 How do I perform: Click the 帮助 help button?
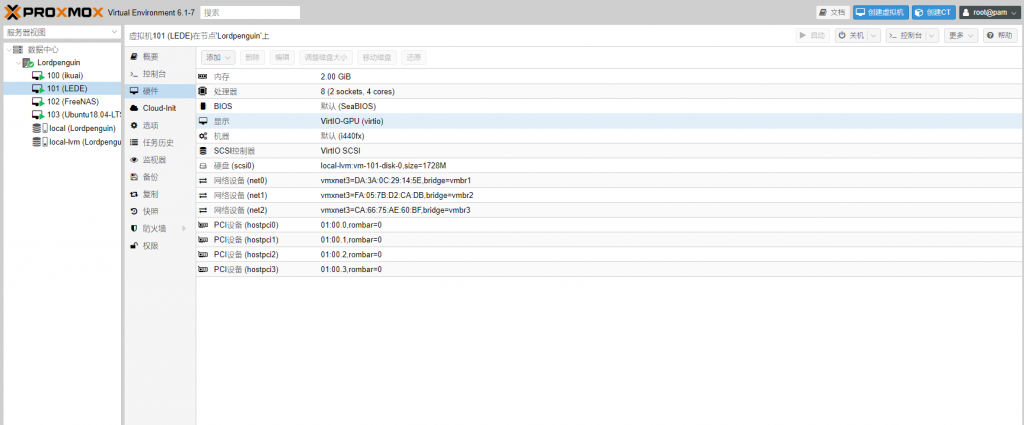[x=1000, y=35]
